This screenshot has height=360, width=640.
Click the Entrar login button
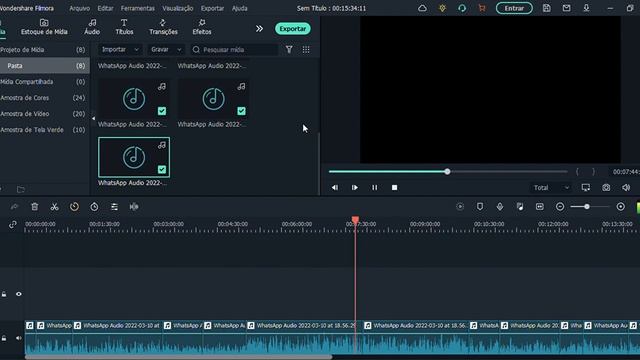(x=514, y=8)
